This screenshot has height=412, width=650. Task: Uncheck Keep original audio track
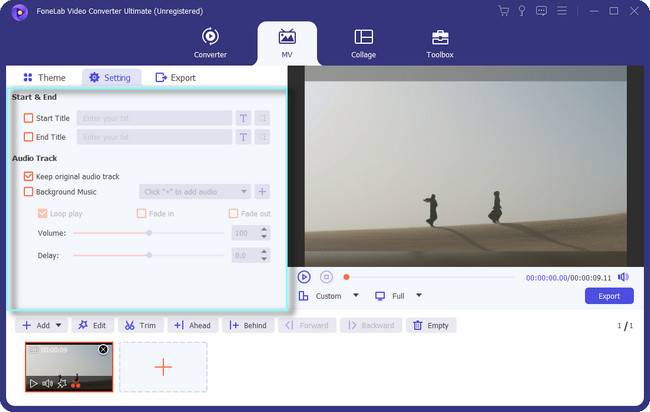[x=28, y=176]
